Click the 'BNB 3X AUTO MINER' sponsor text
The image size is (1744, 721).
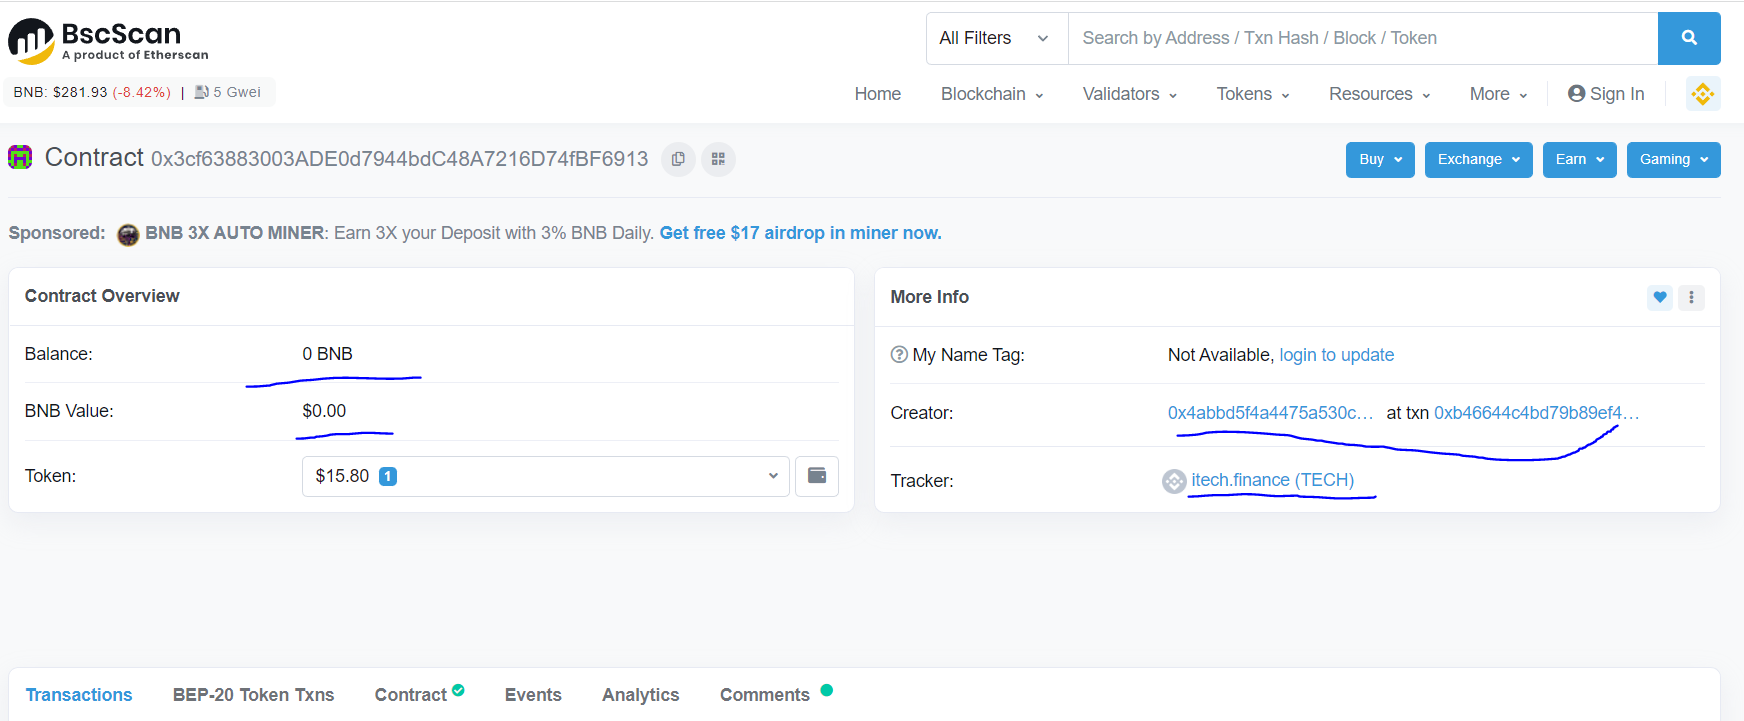(x=235, y=233)
